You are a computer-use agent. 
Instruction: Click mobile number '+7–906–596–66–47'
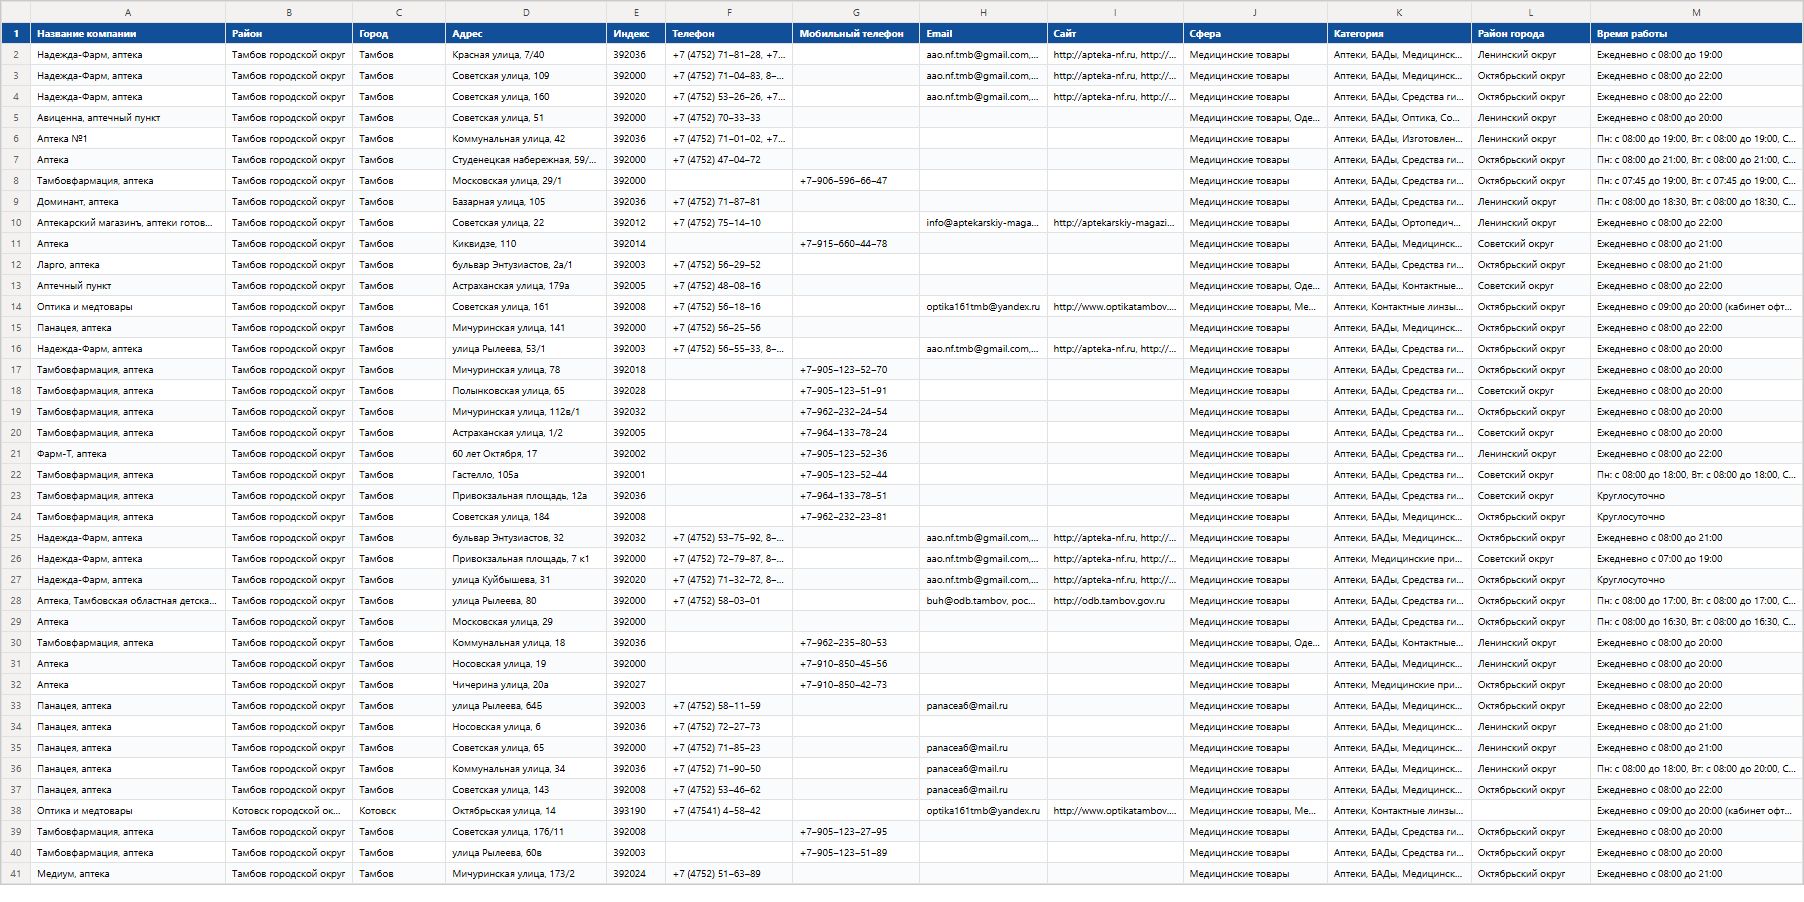click(856, 181)
